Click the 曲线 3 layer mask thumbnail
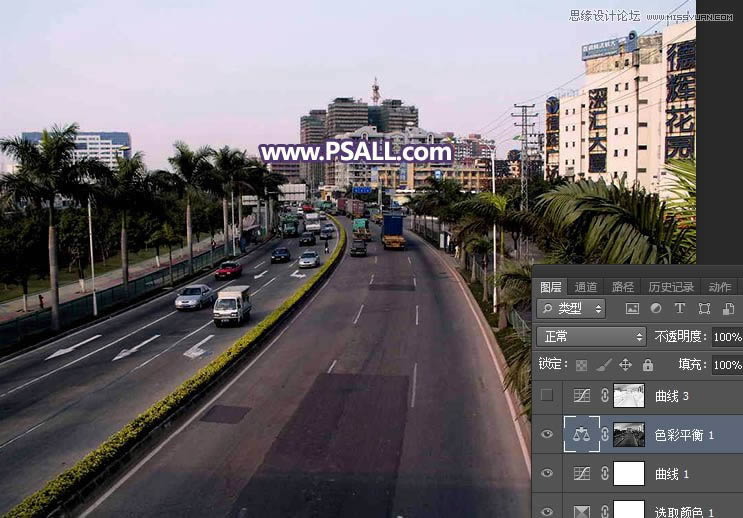 (629, 395)
